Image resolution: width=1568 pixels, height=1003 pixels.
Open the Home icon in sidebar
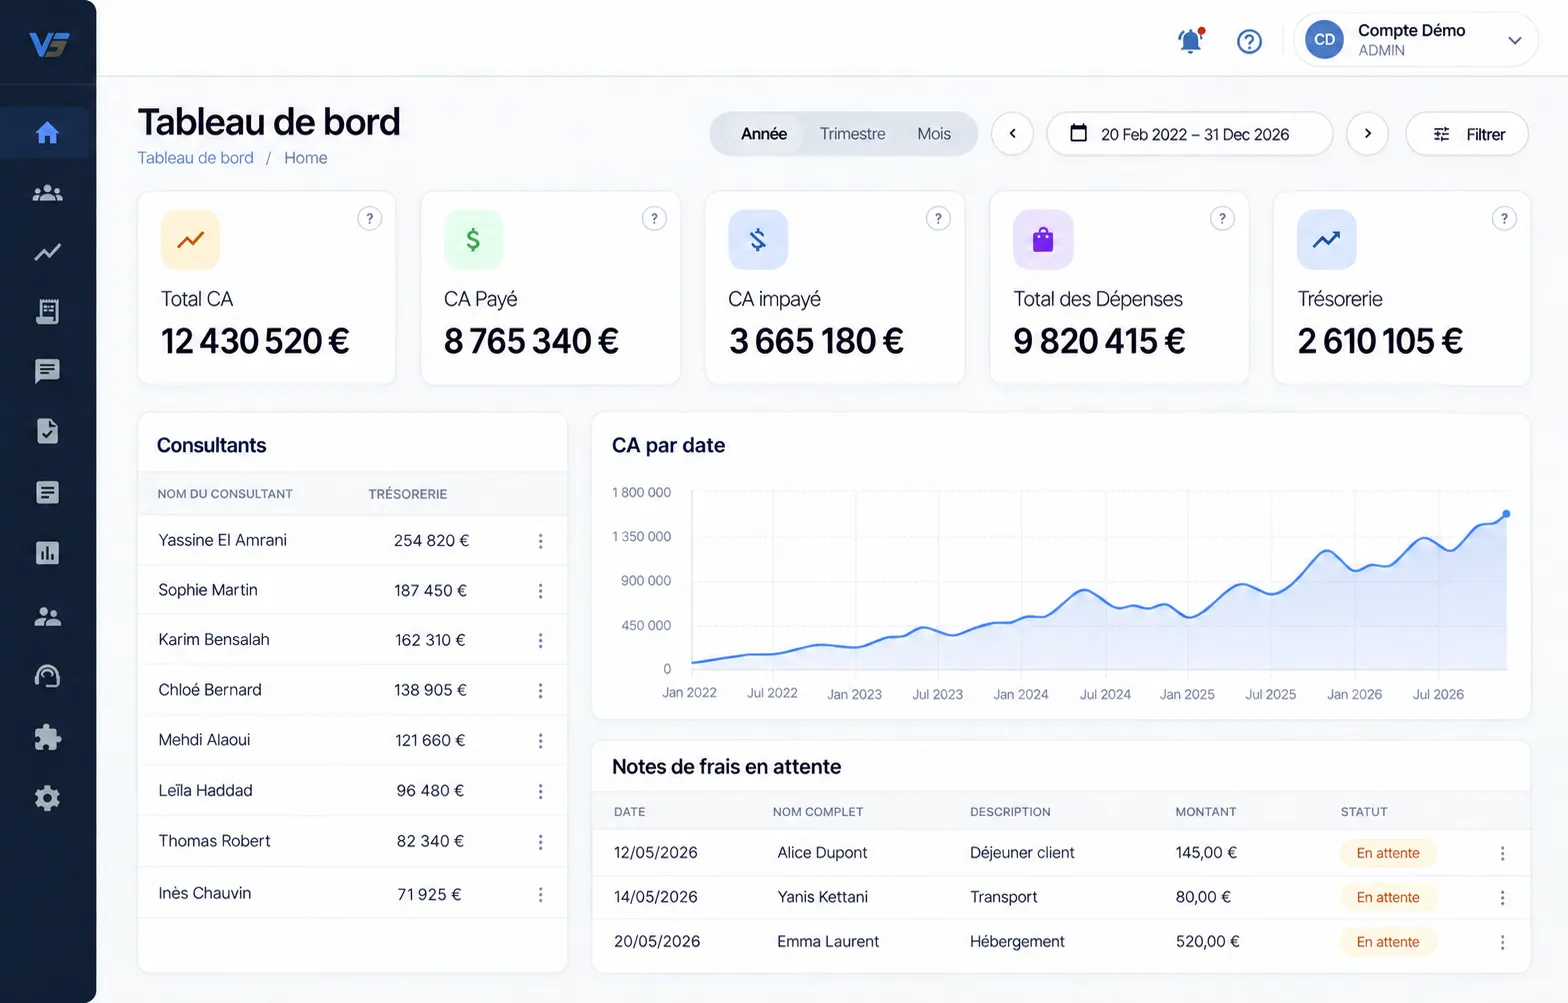[x=47, y=133]
